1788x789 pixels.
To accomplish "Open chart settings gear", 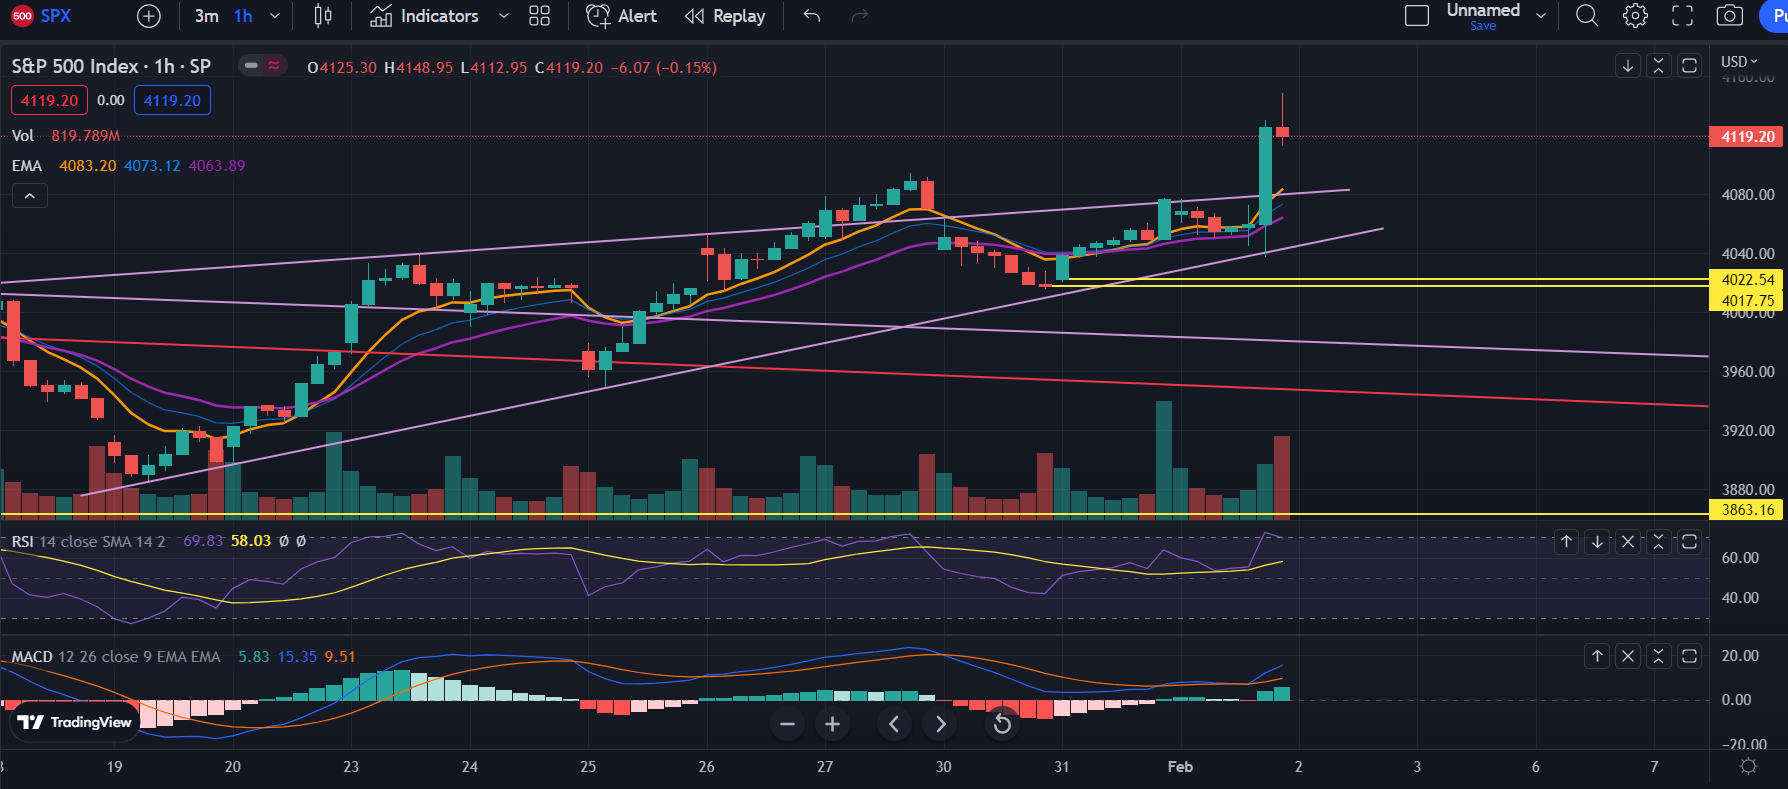I will pos(1635,16).
